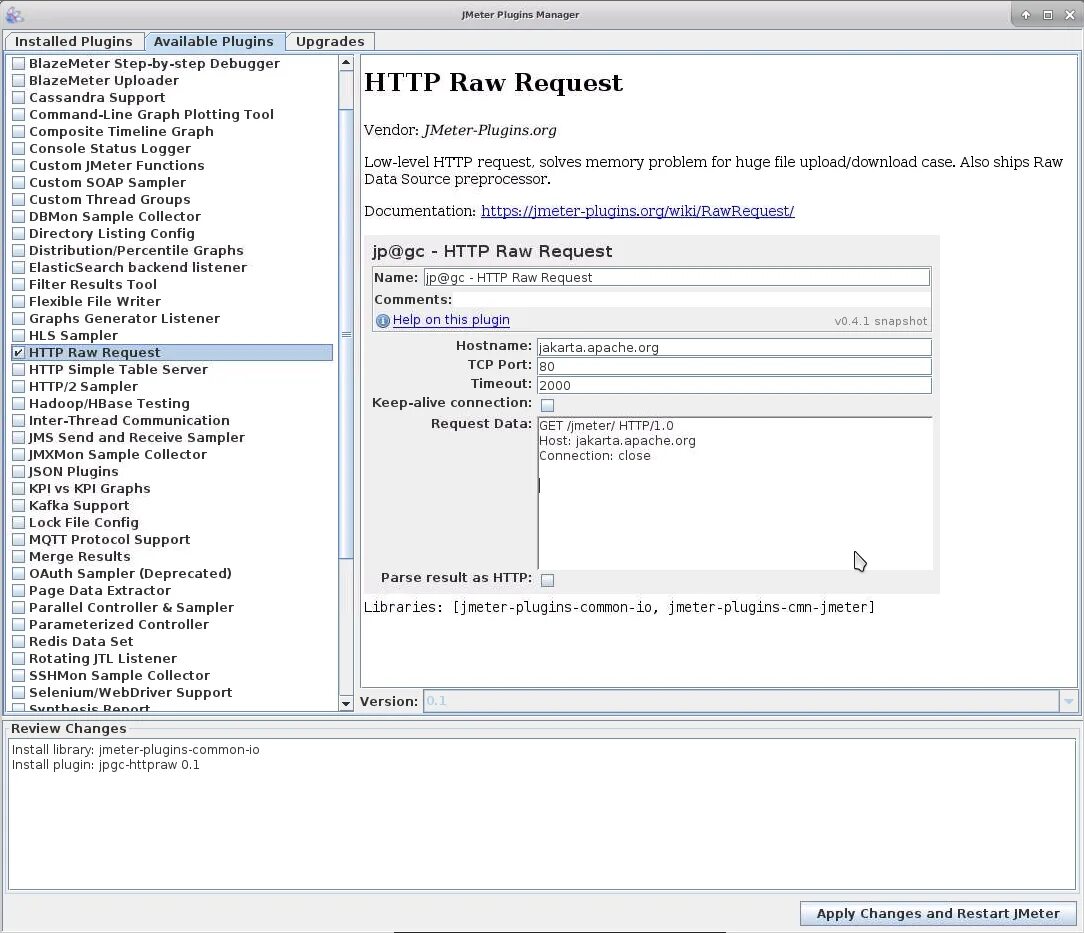Click the plugin list vertical scrollbar thumb

click(346, 334)
